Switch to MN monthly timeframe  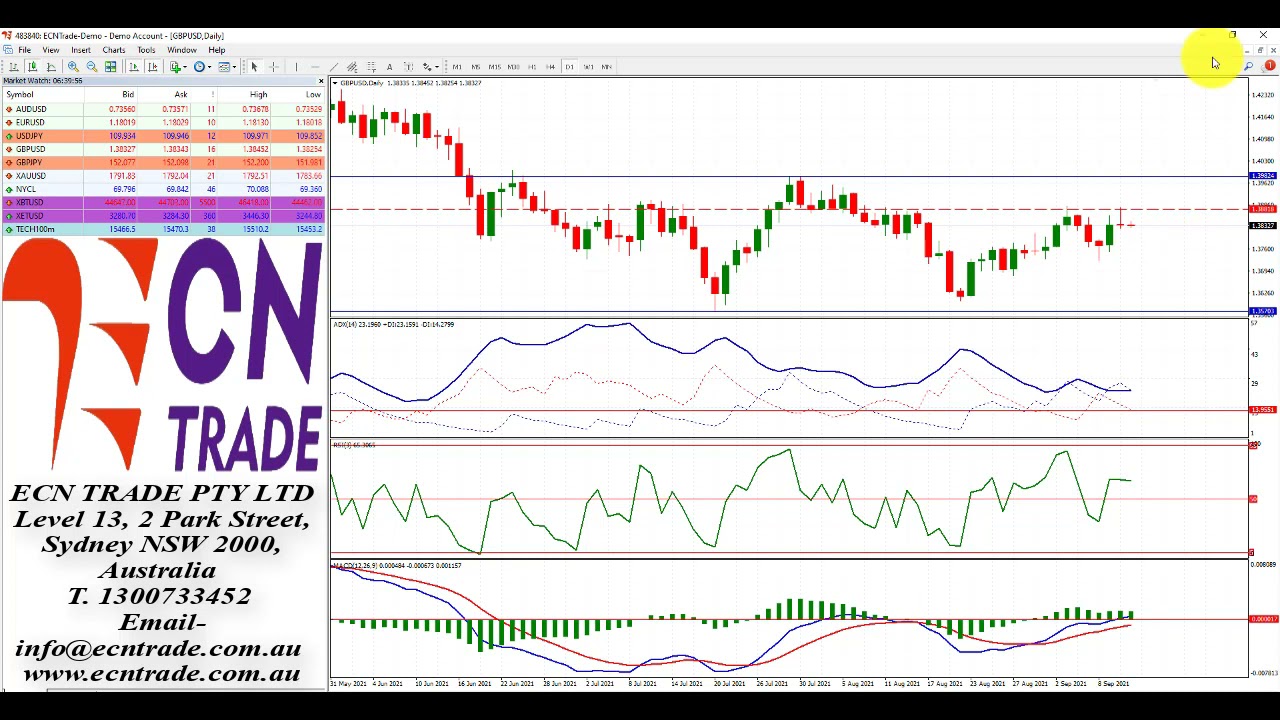click(606, 67)
